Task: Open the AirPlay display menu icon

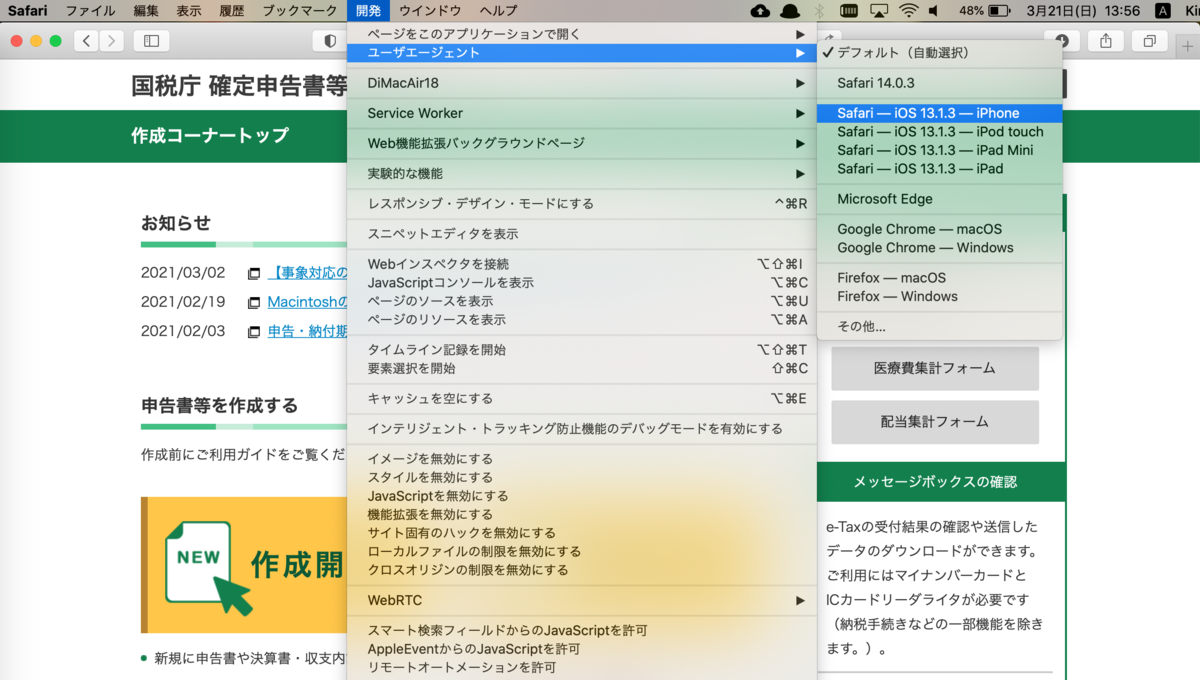Action: (878, 11)
